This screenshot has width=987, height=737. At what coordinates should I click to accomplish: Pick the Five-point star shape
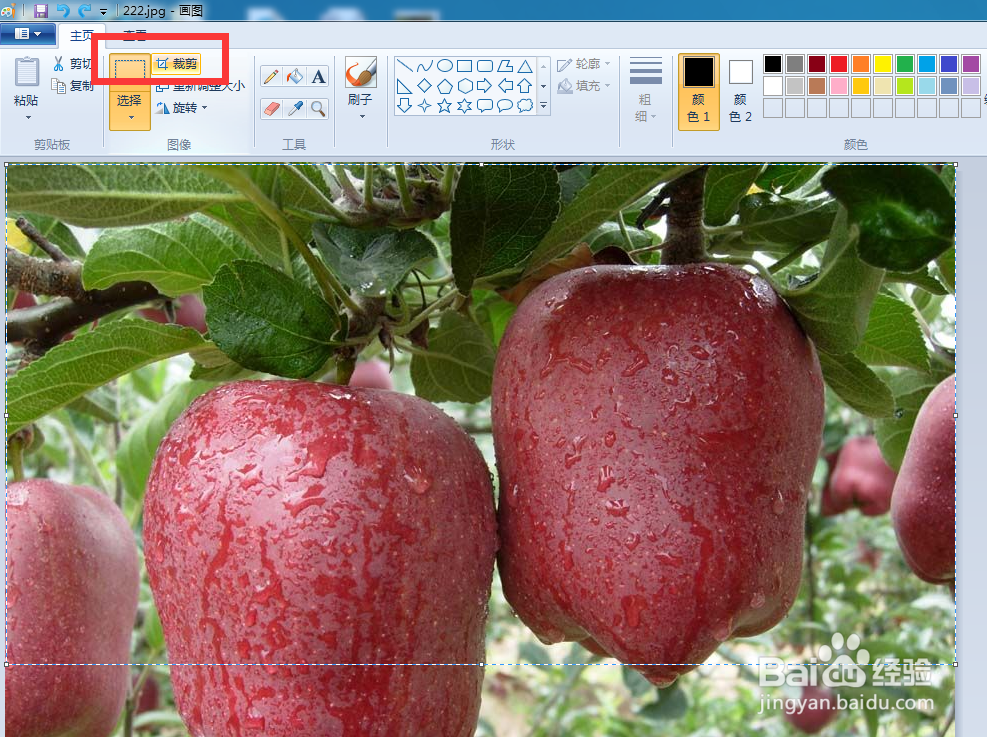445,106
